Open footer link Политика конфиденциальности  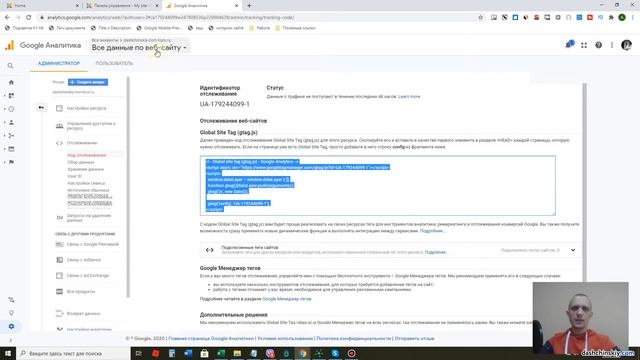(353, 339)
